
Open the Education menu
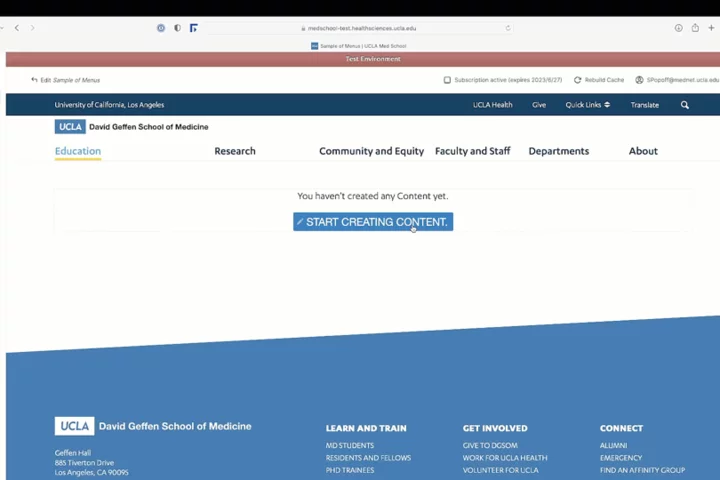pyautogui.click(x=78, y=151)
